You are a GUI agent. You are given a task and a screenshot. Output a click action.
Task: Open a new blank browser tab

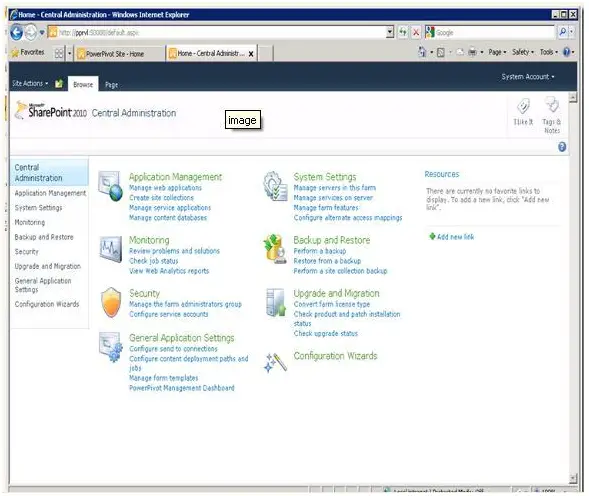pyautogui.click(x=265, y=54)
